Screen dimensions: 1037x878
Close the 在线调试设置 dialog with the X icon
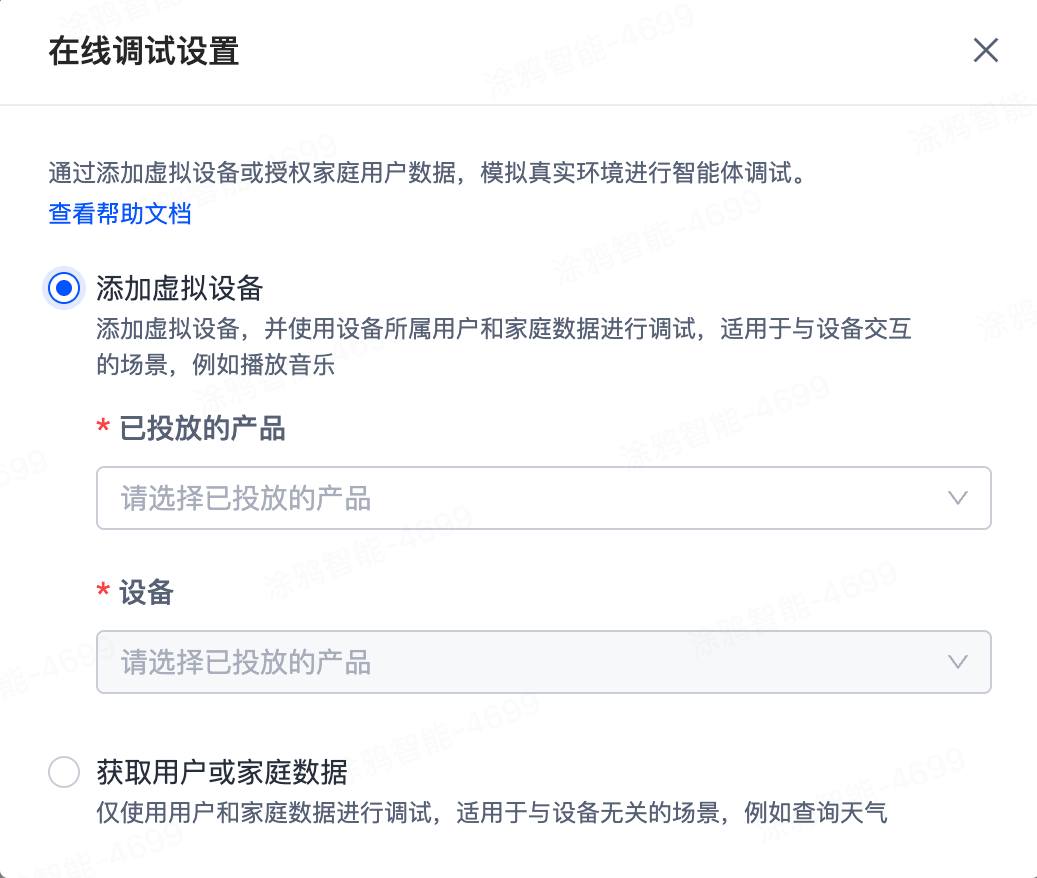click(985, 50)
